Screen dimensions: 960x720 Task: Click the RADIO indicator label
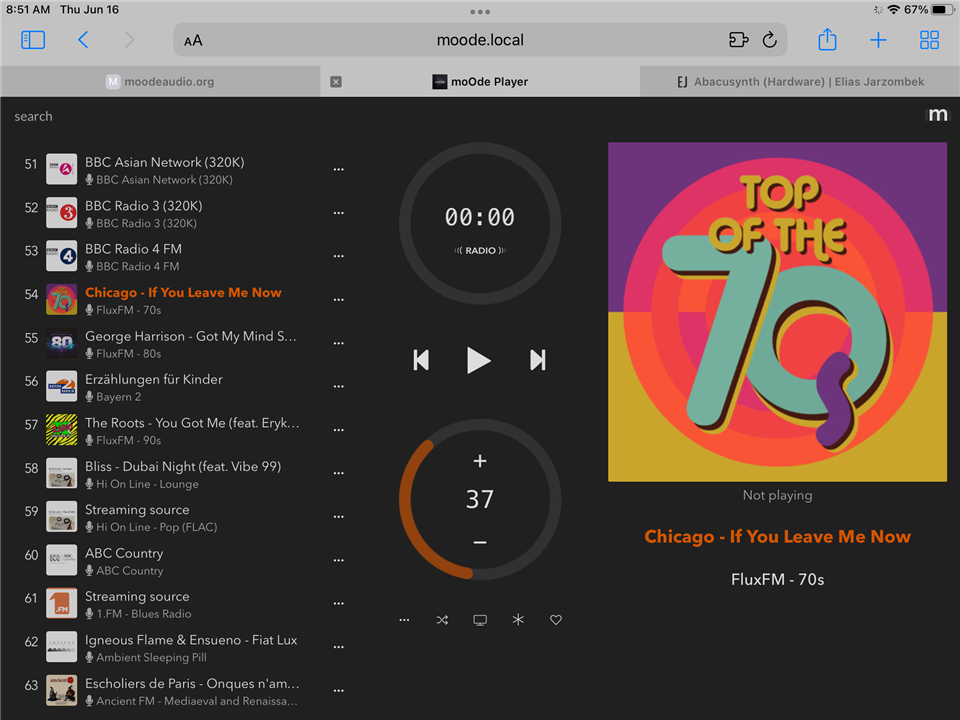tap(480, 250)
